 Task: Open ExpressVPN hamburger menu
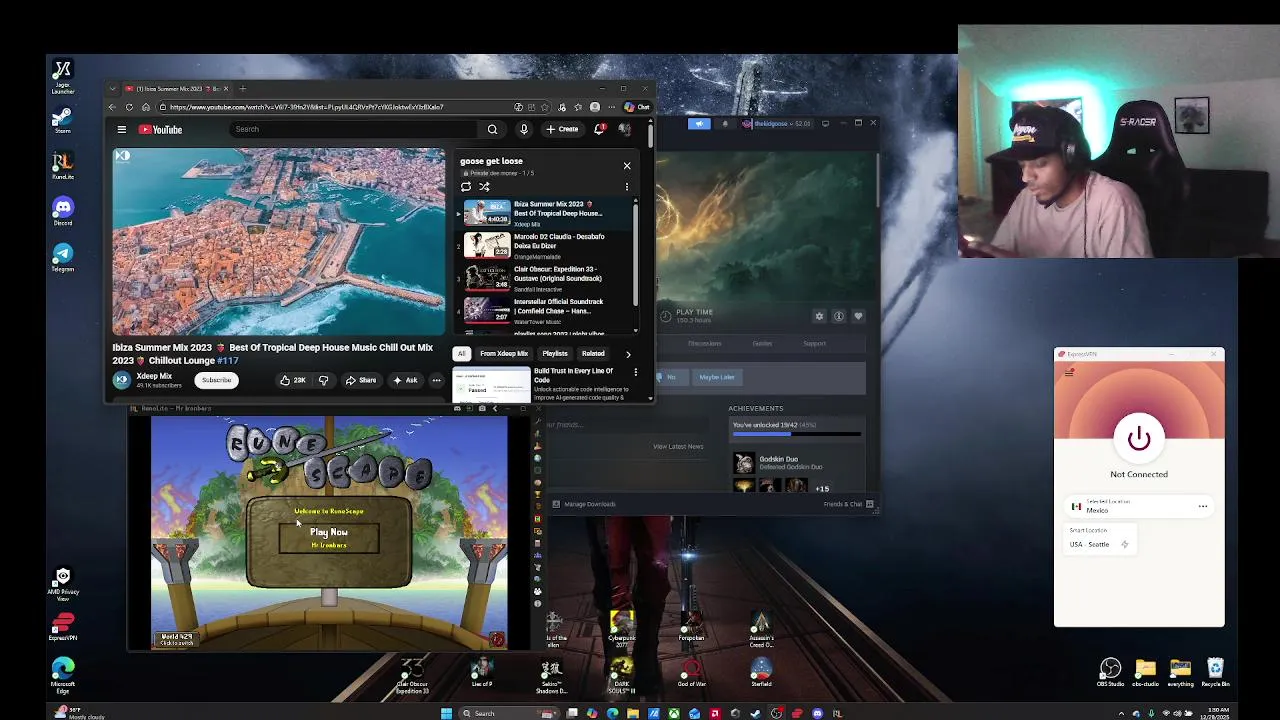(1069, 372)
